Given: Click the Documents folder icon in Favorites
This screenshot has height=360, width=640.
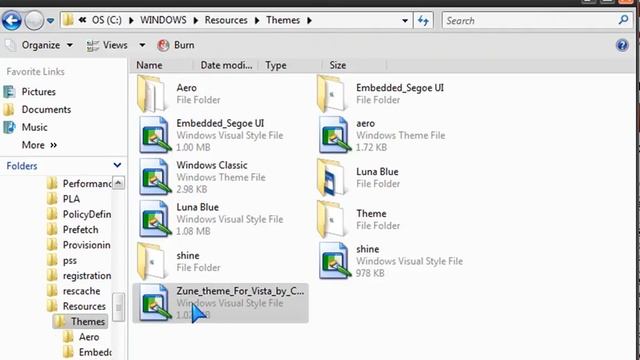Looking at the screenshot, I should [x=9, y=109].
